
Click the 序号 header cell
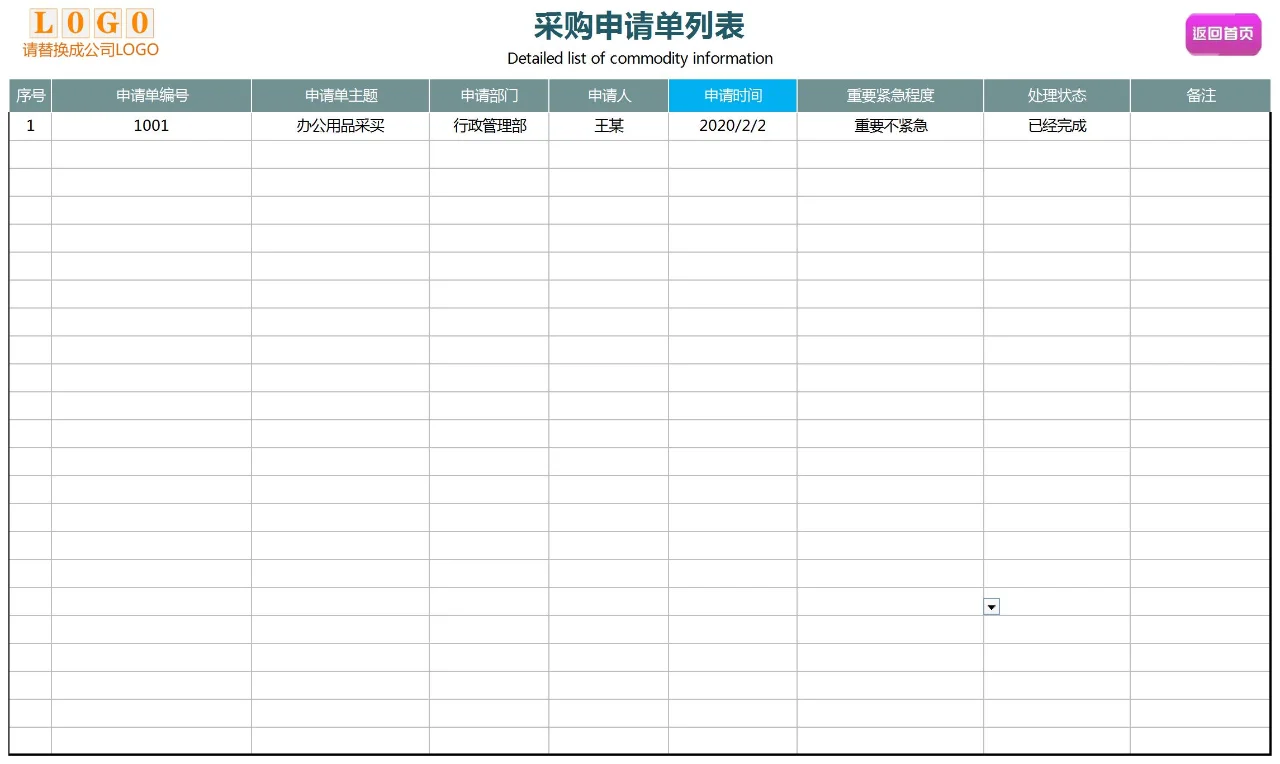30,95
